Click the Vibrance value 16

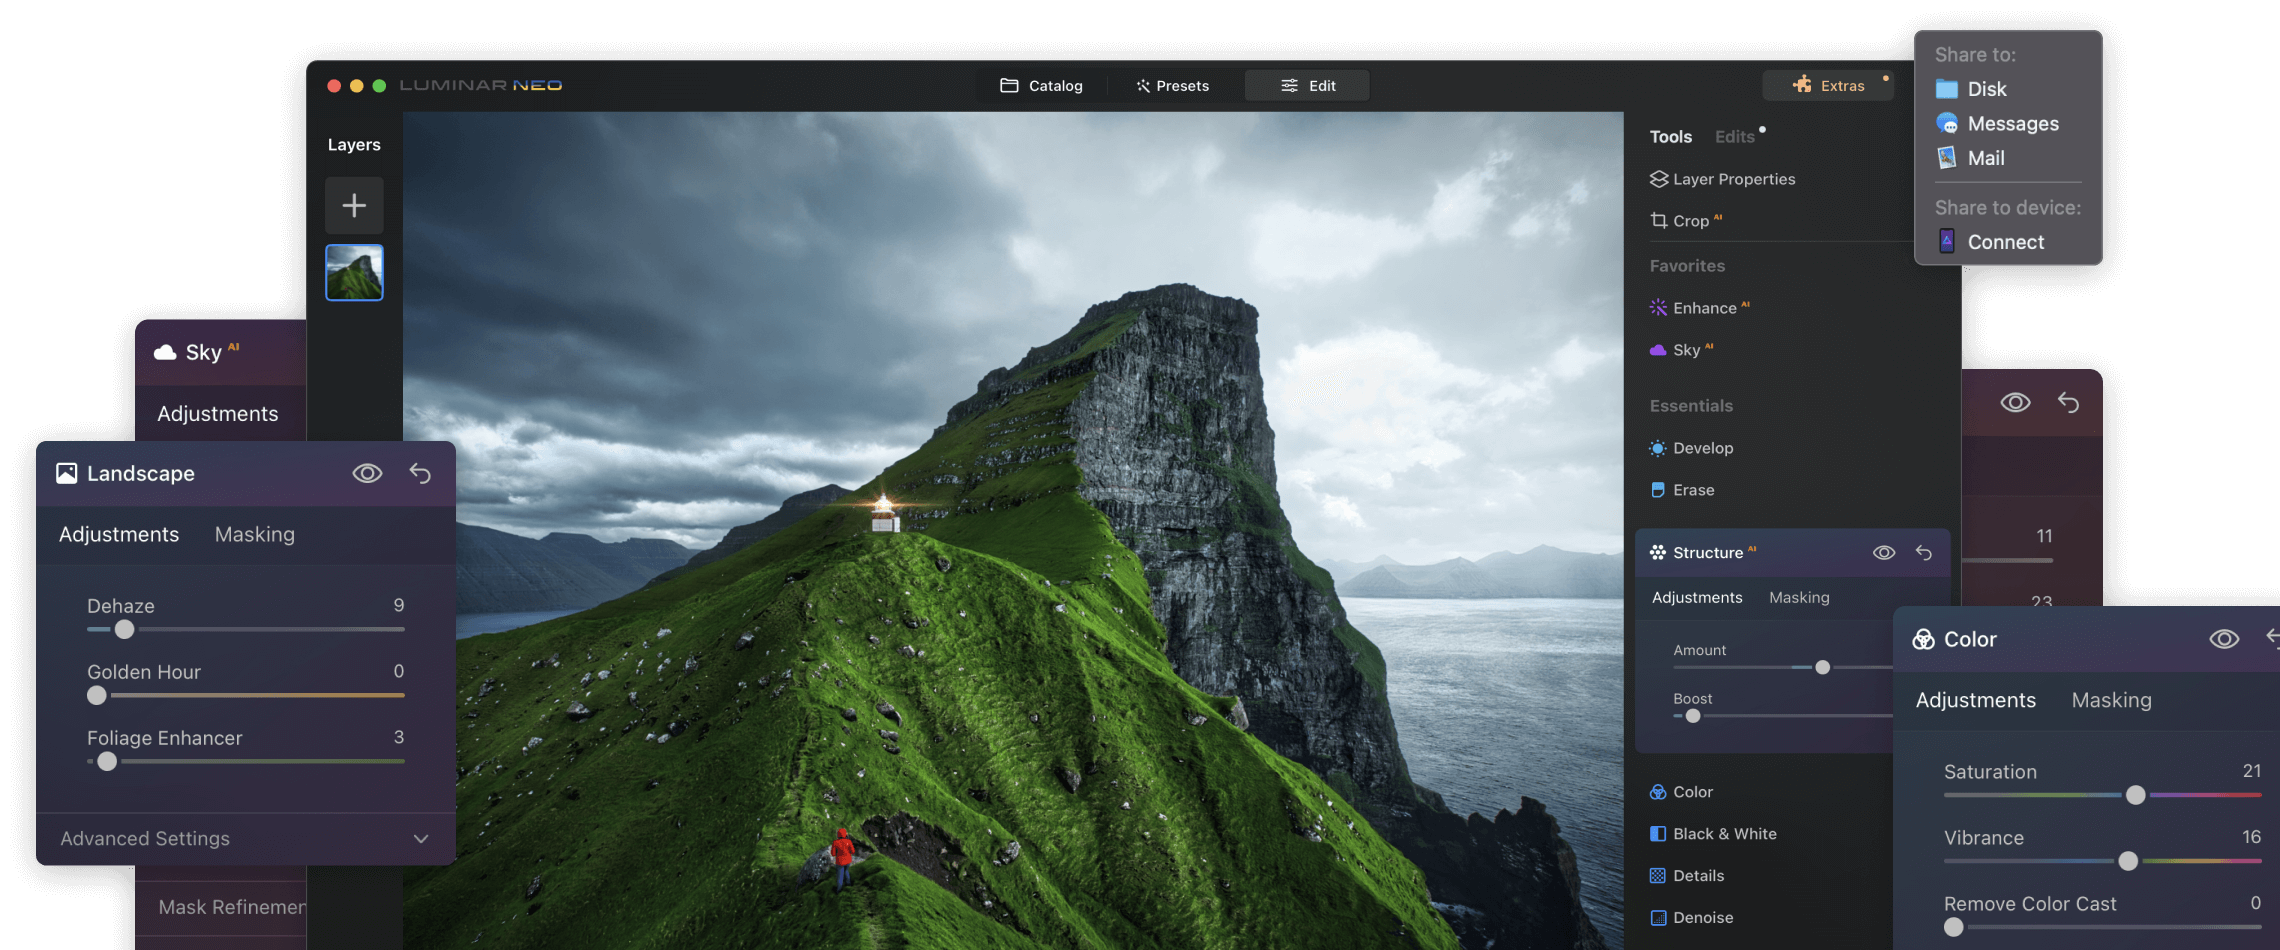[2251, 837]
